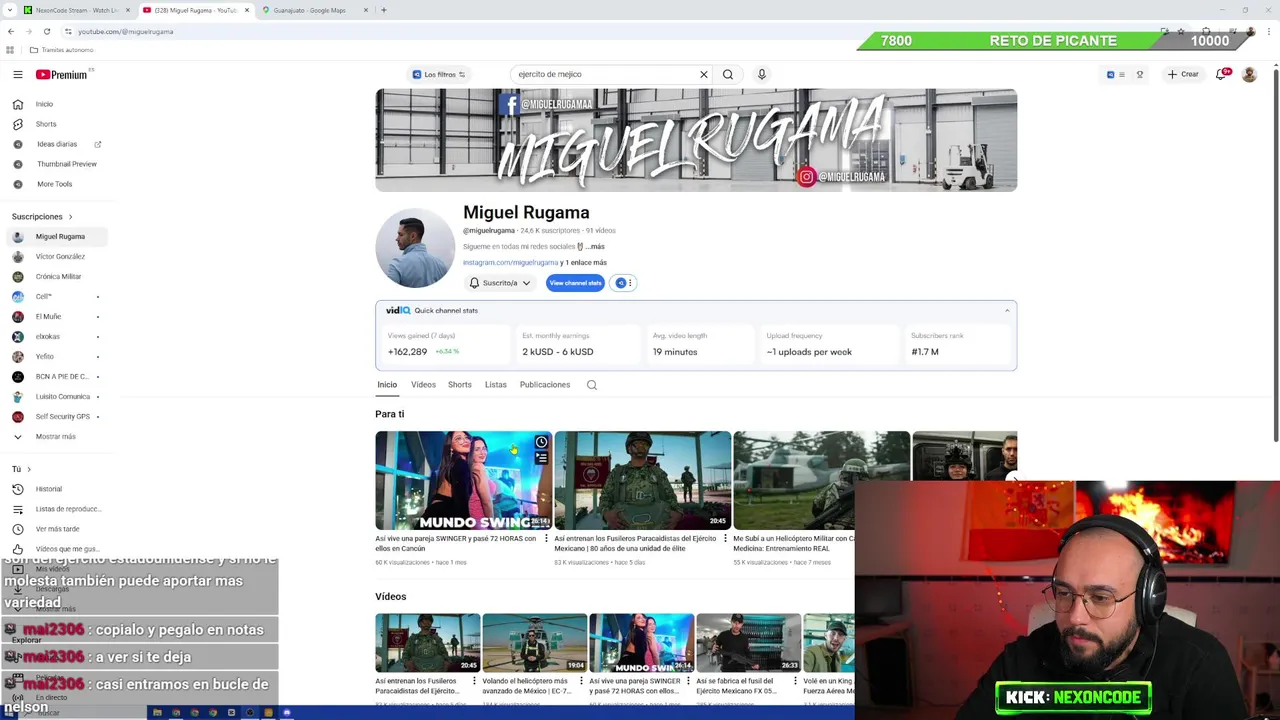This screenshot has height=720, width=1280.
Task: Open 'Volando el helicóptero más avanzado' video
Action: pyautogui.click(x=534, y=643)
